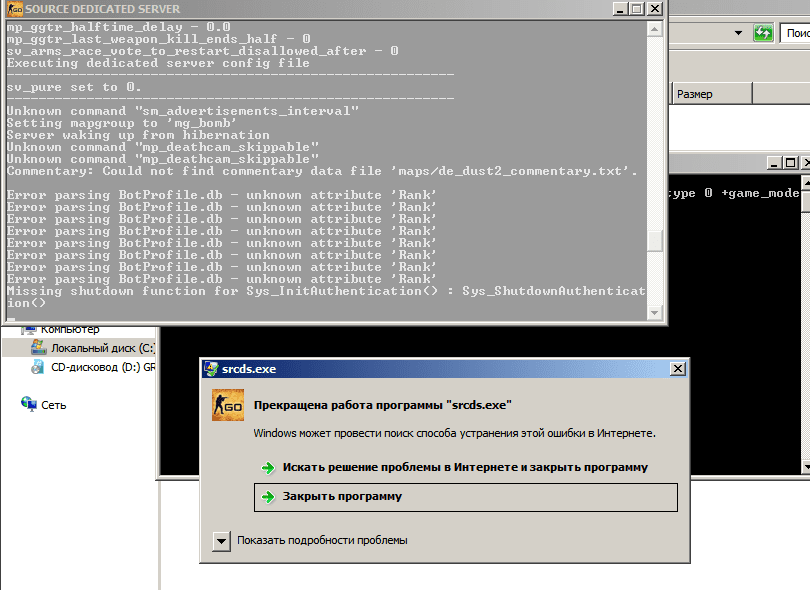The image size is (810, 590).
Task: Click the Commentary de_dust2_commentary.txt line
Action: tap(322, 172)
